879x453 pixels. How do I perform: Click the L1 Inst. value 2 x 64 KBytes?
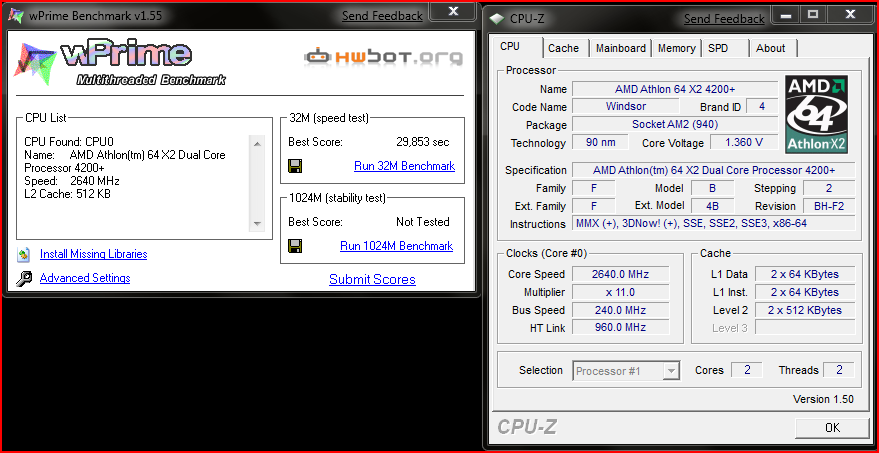804,292
